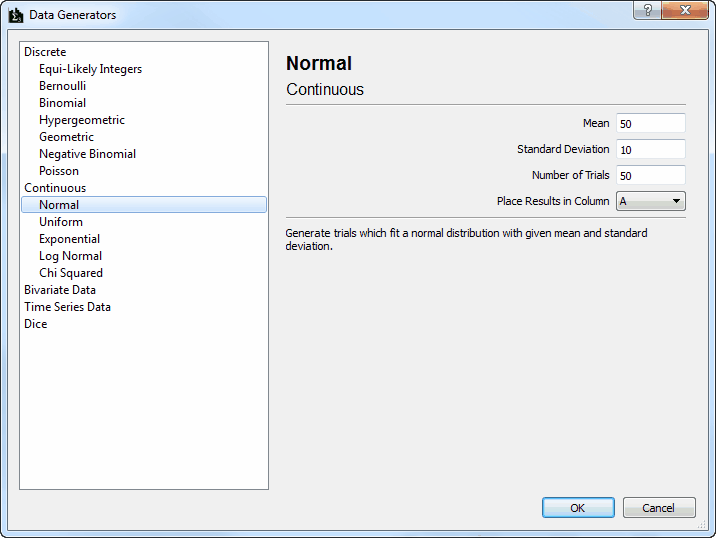The image size is (716, 538).
Task: Click the 'Place Results in Column' label
Action: (x=553, y=201)
